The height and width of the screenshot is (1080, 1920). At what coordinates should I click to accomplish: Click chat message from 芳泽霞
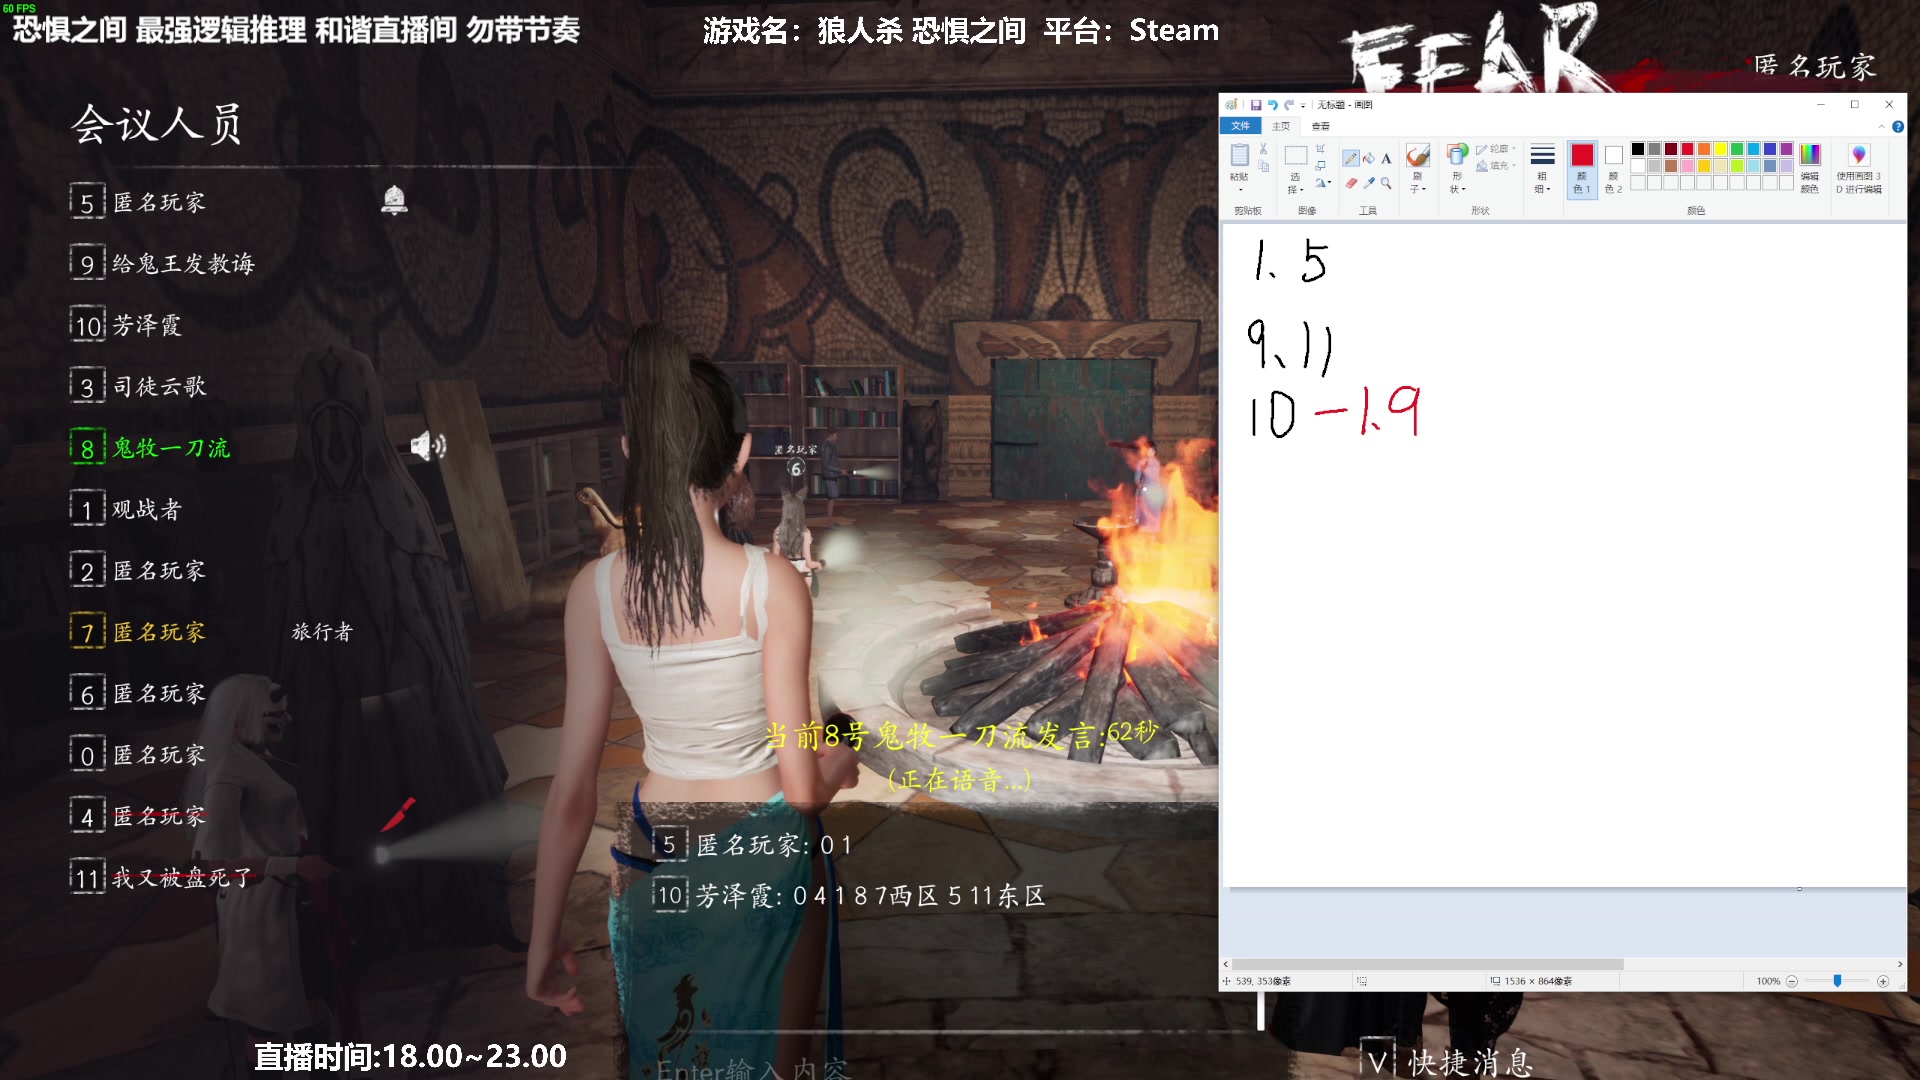(x=850, y=895)
